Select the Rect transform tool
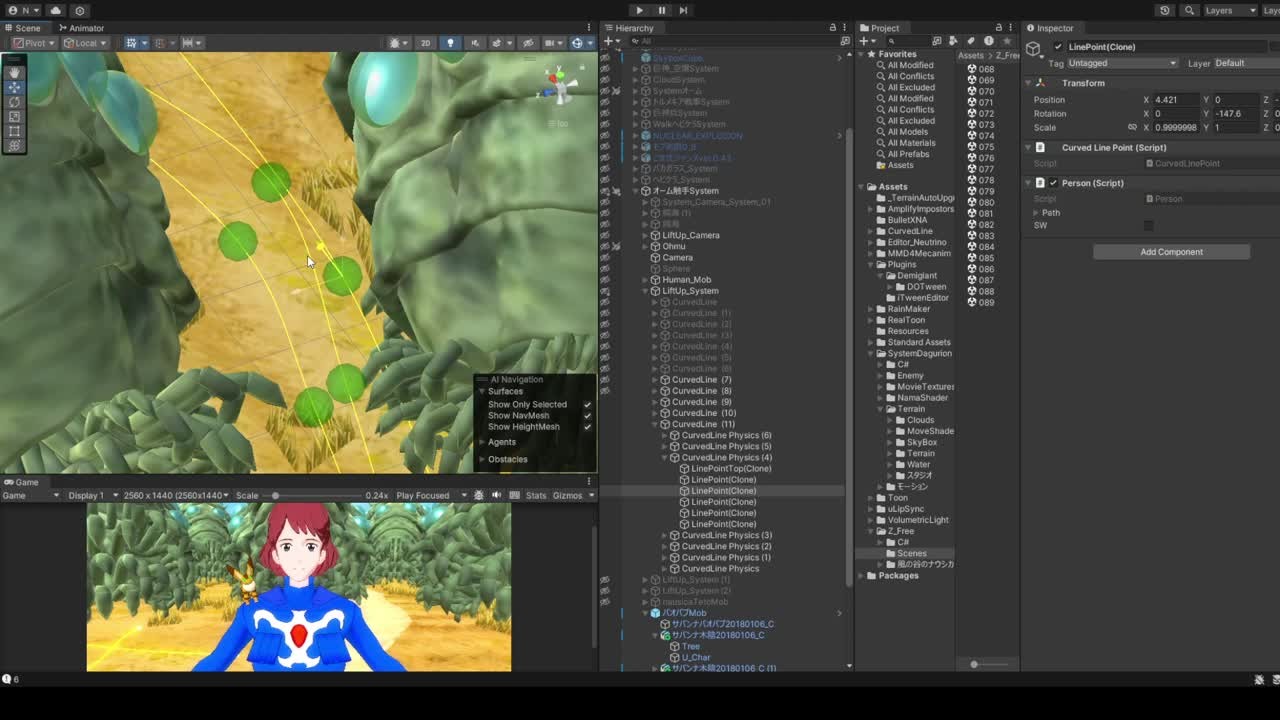Viewport: 1280px width, 720px height. coord(14,131)
